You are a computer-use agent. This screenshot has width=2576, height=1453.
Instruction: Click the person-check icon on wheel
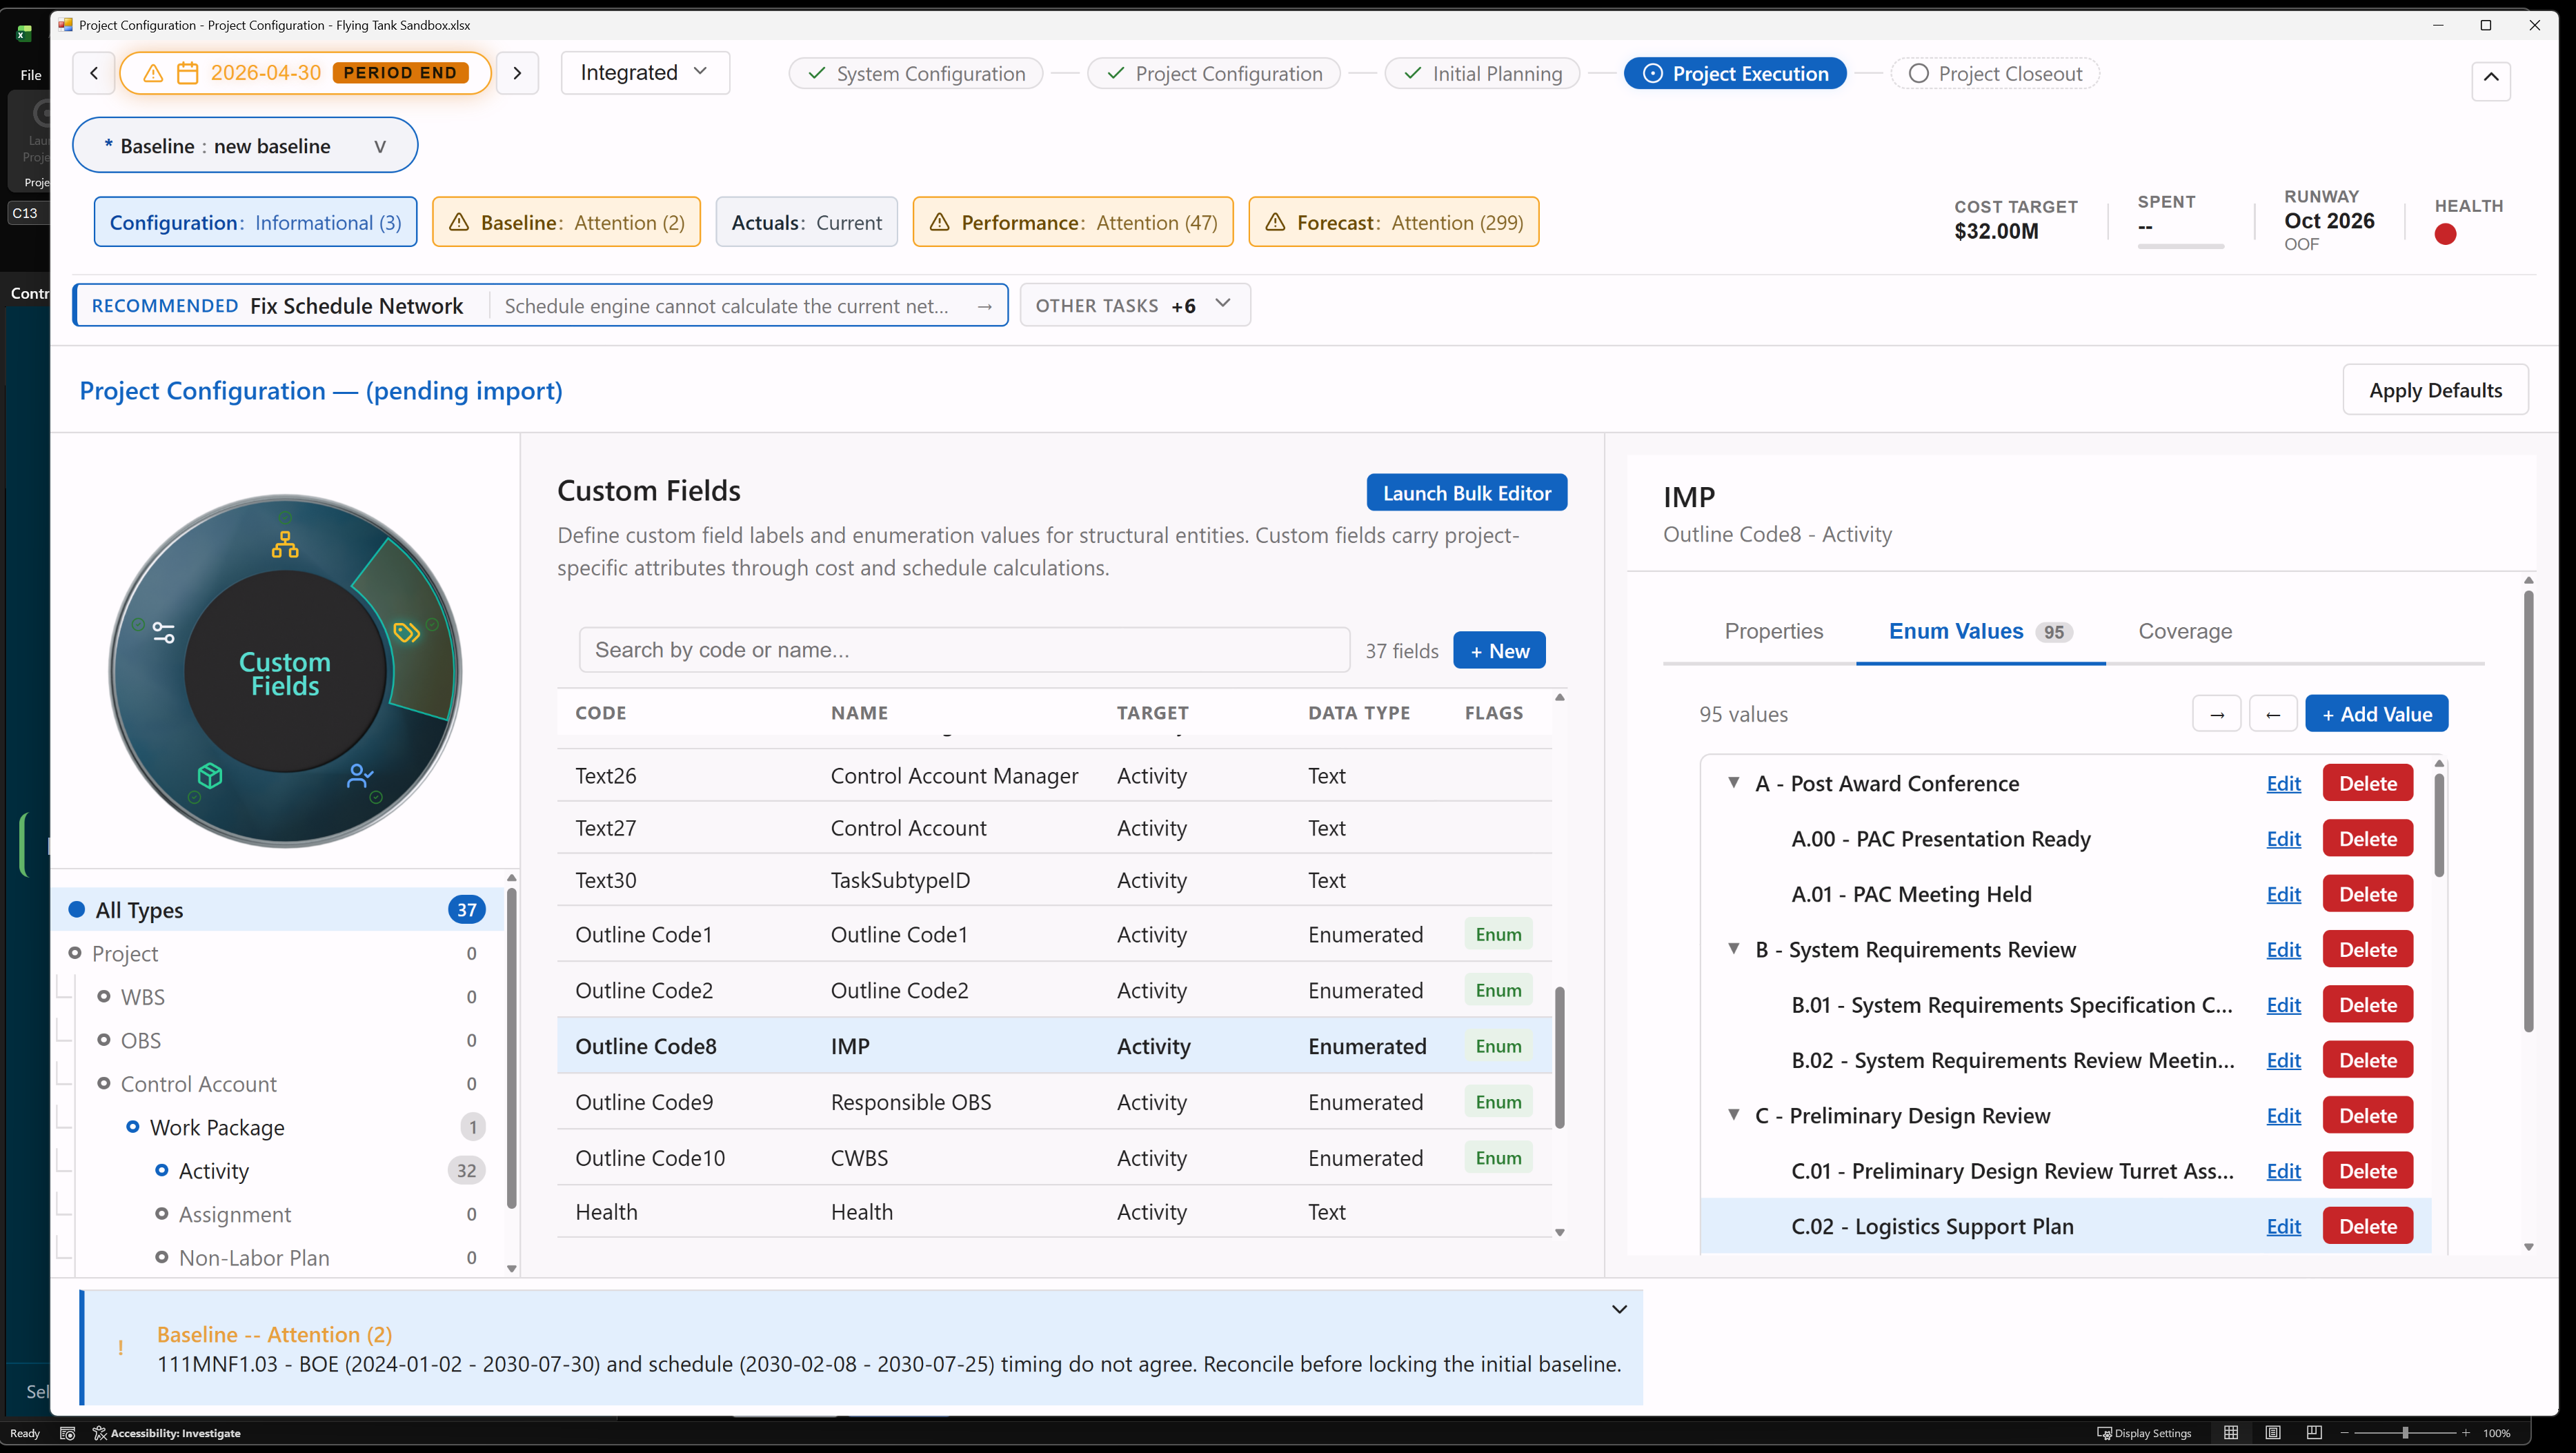(360, 775)
